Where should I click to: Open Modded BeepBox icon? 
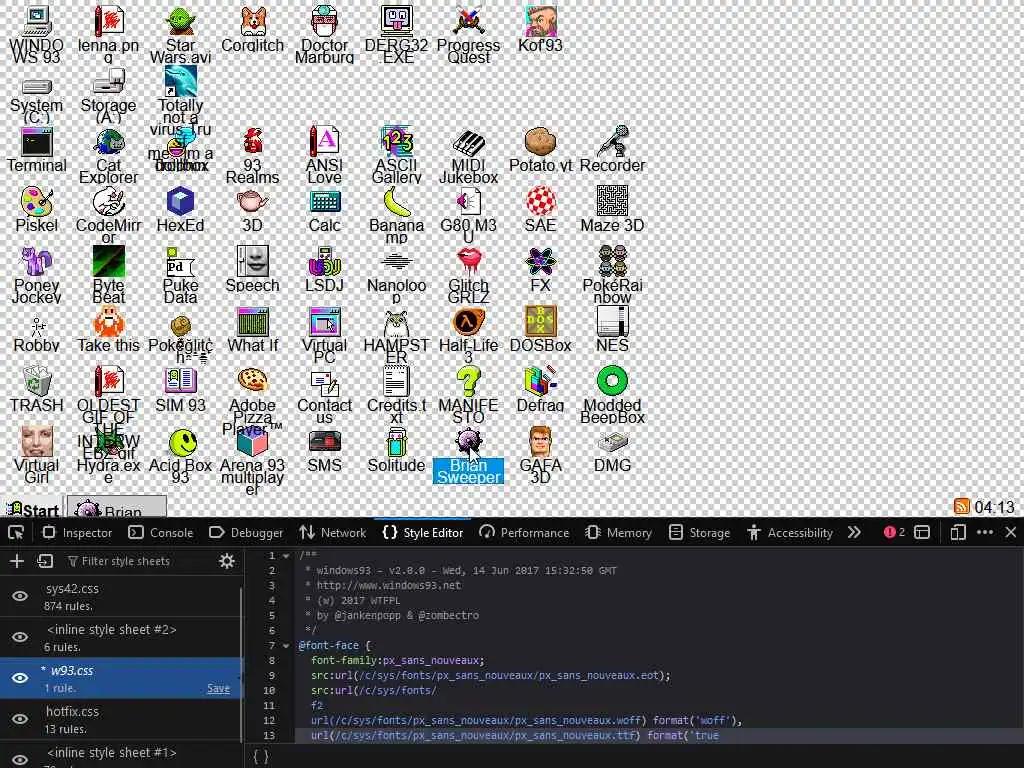click(x=612, y=396)
